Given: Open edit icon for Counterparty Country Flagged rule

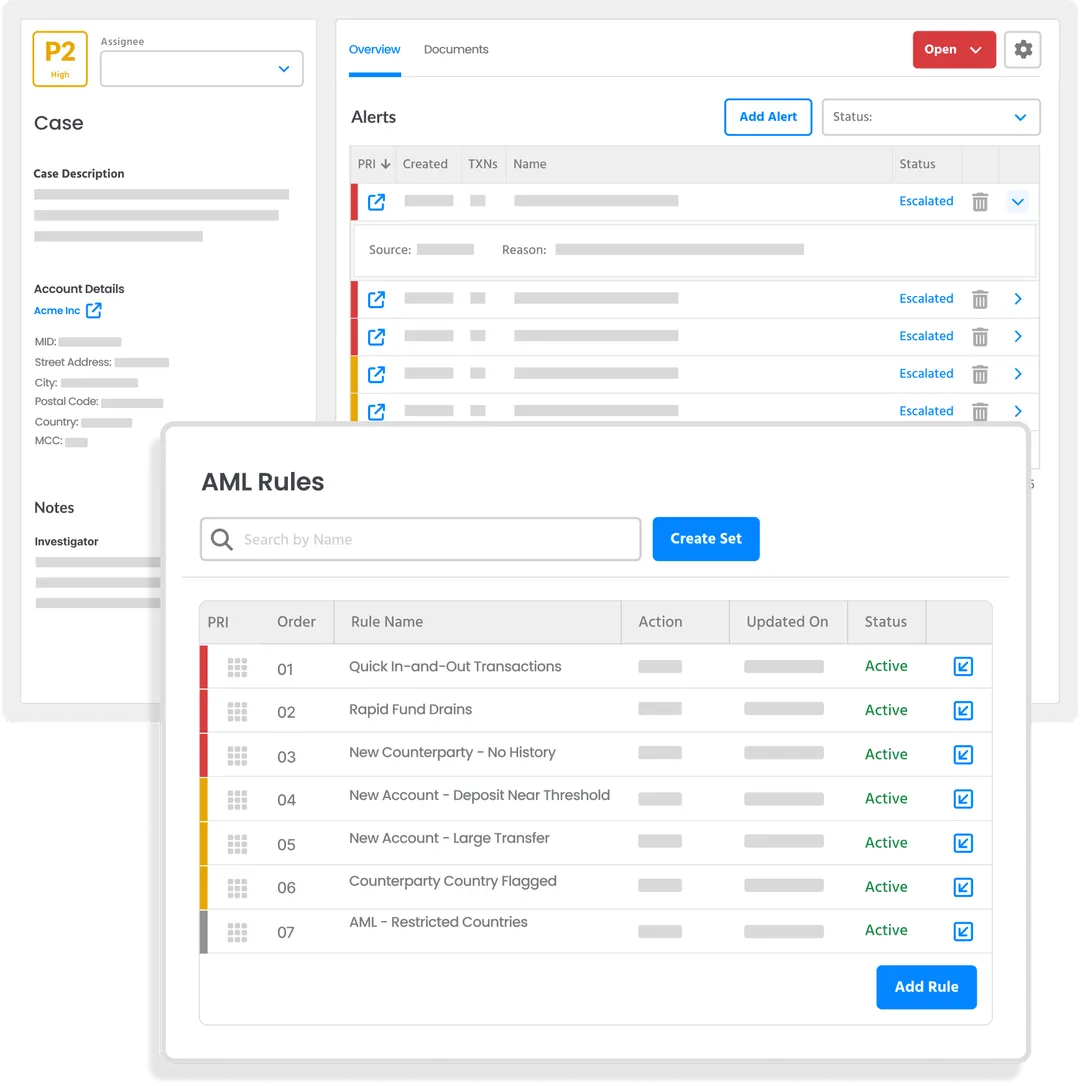Looking at the screenshot, I should (963, 887).
